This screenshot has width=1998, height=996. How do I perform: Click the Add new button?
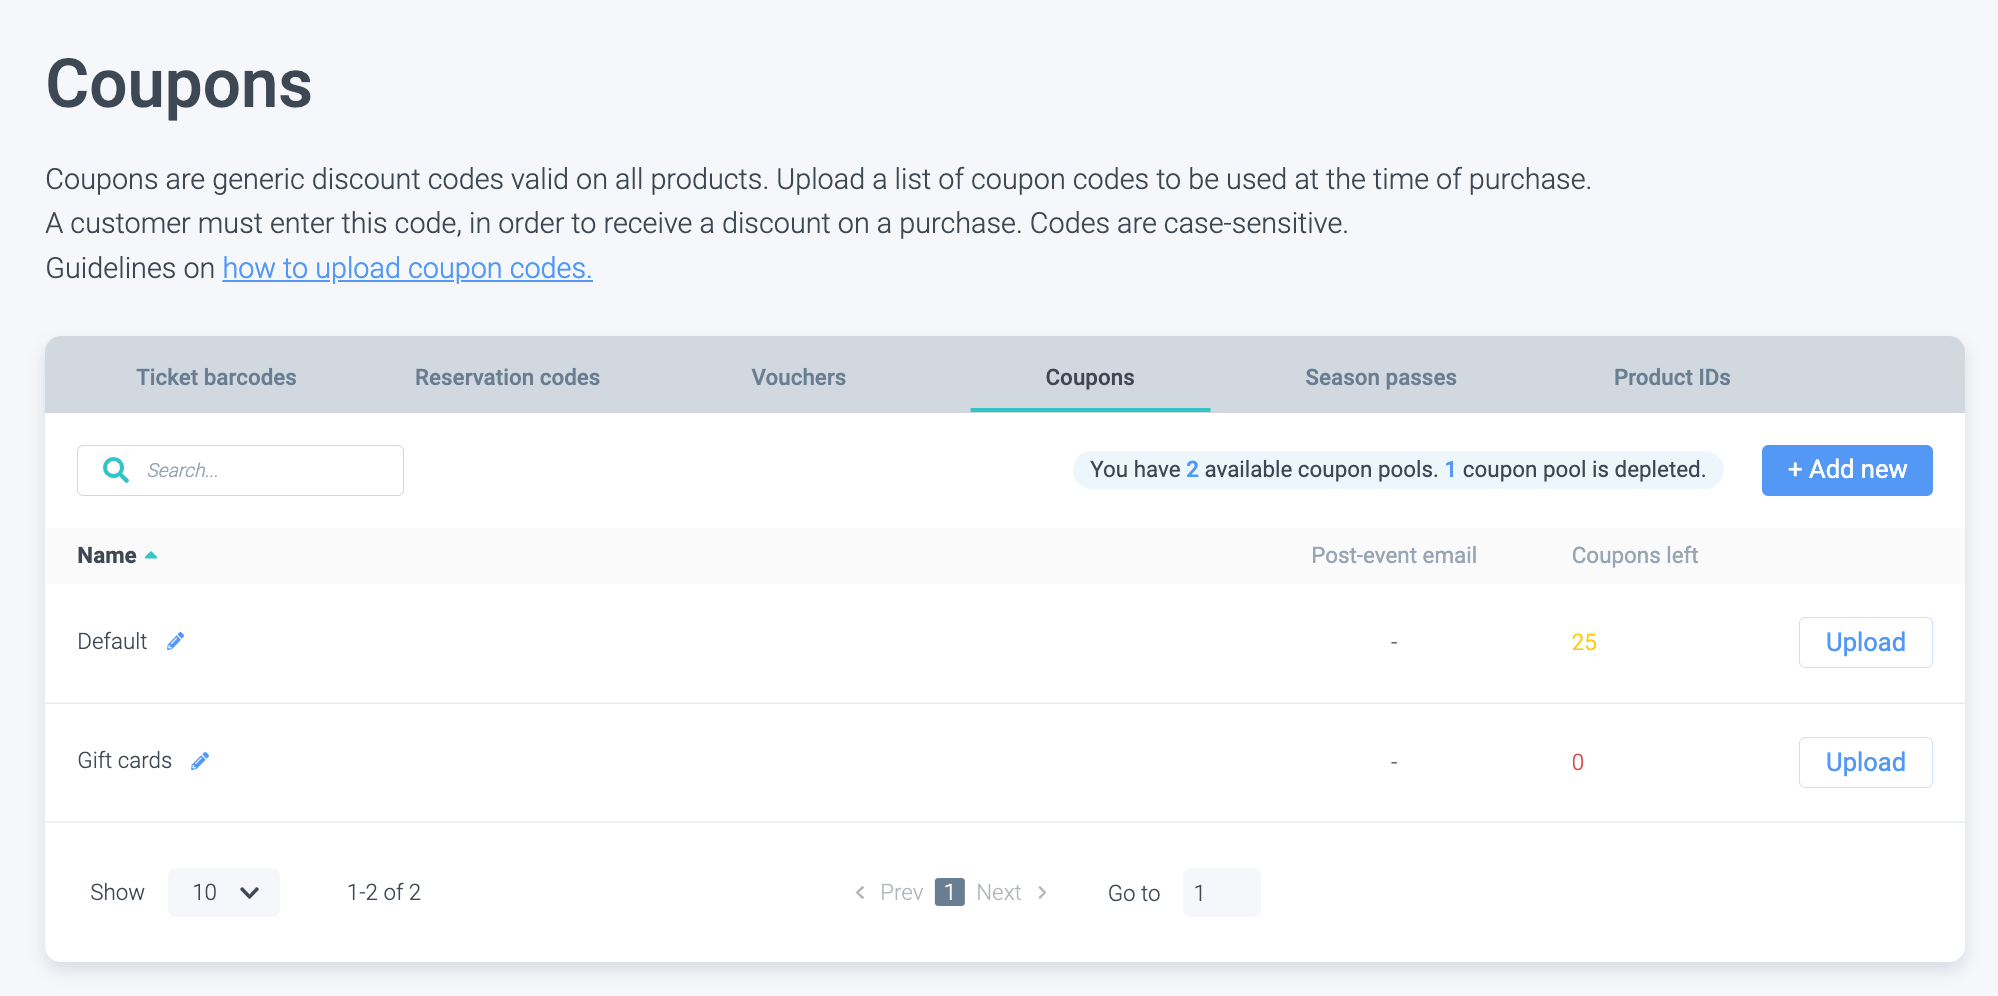[1846, 470]
